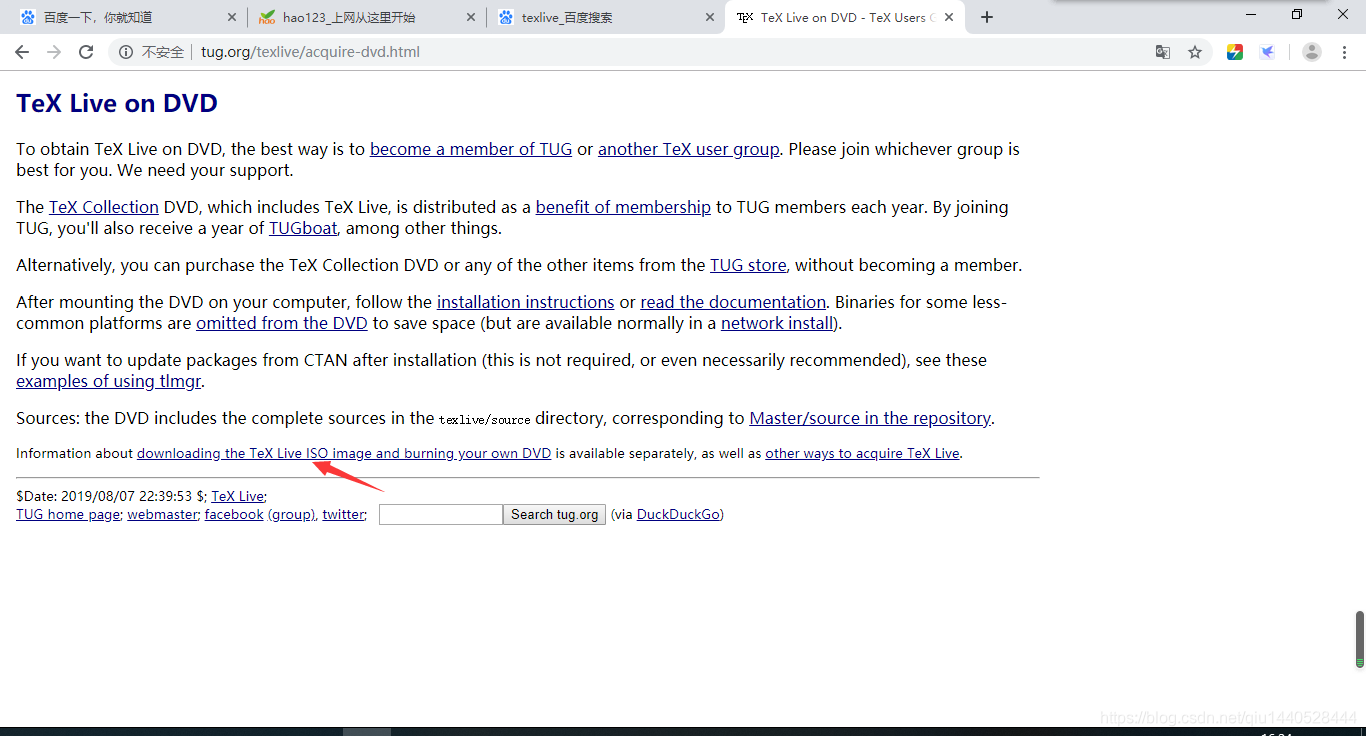Viewport: 1366px width, 736px height.
Task: Close the texlive_百度搜索 tab
Action: (x=710, y=17)
